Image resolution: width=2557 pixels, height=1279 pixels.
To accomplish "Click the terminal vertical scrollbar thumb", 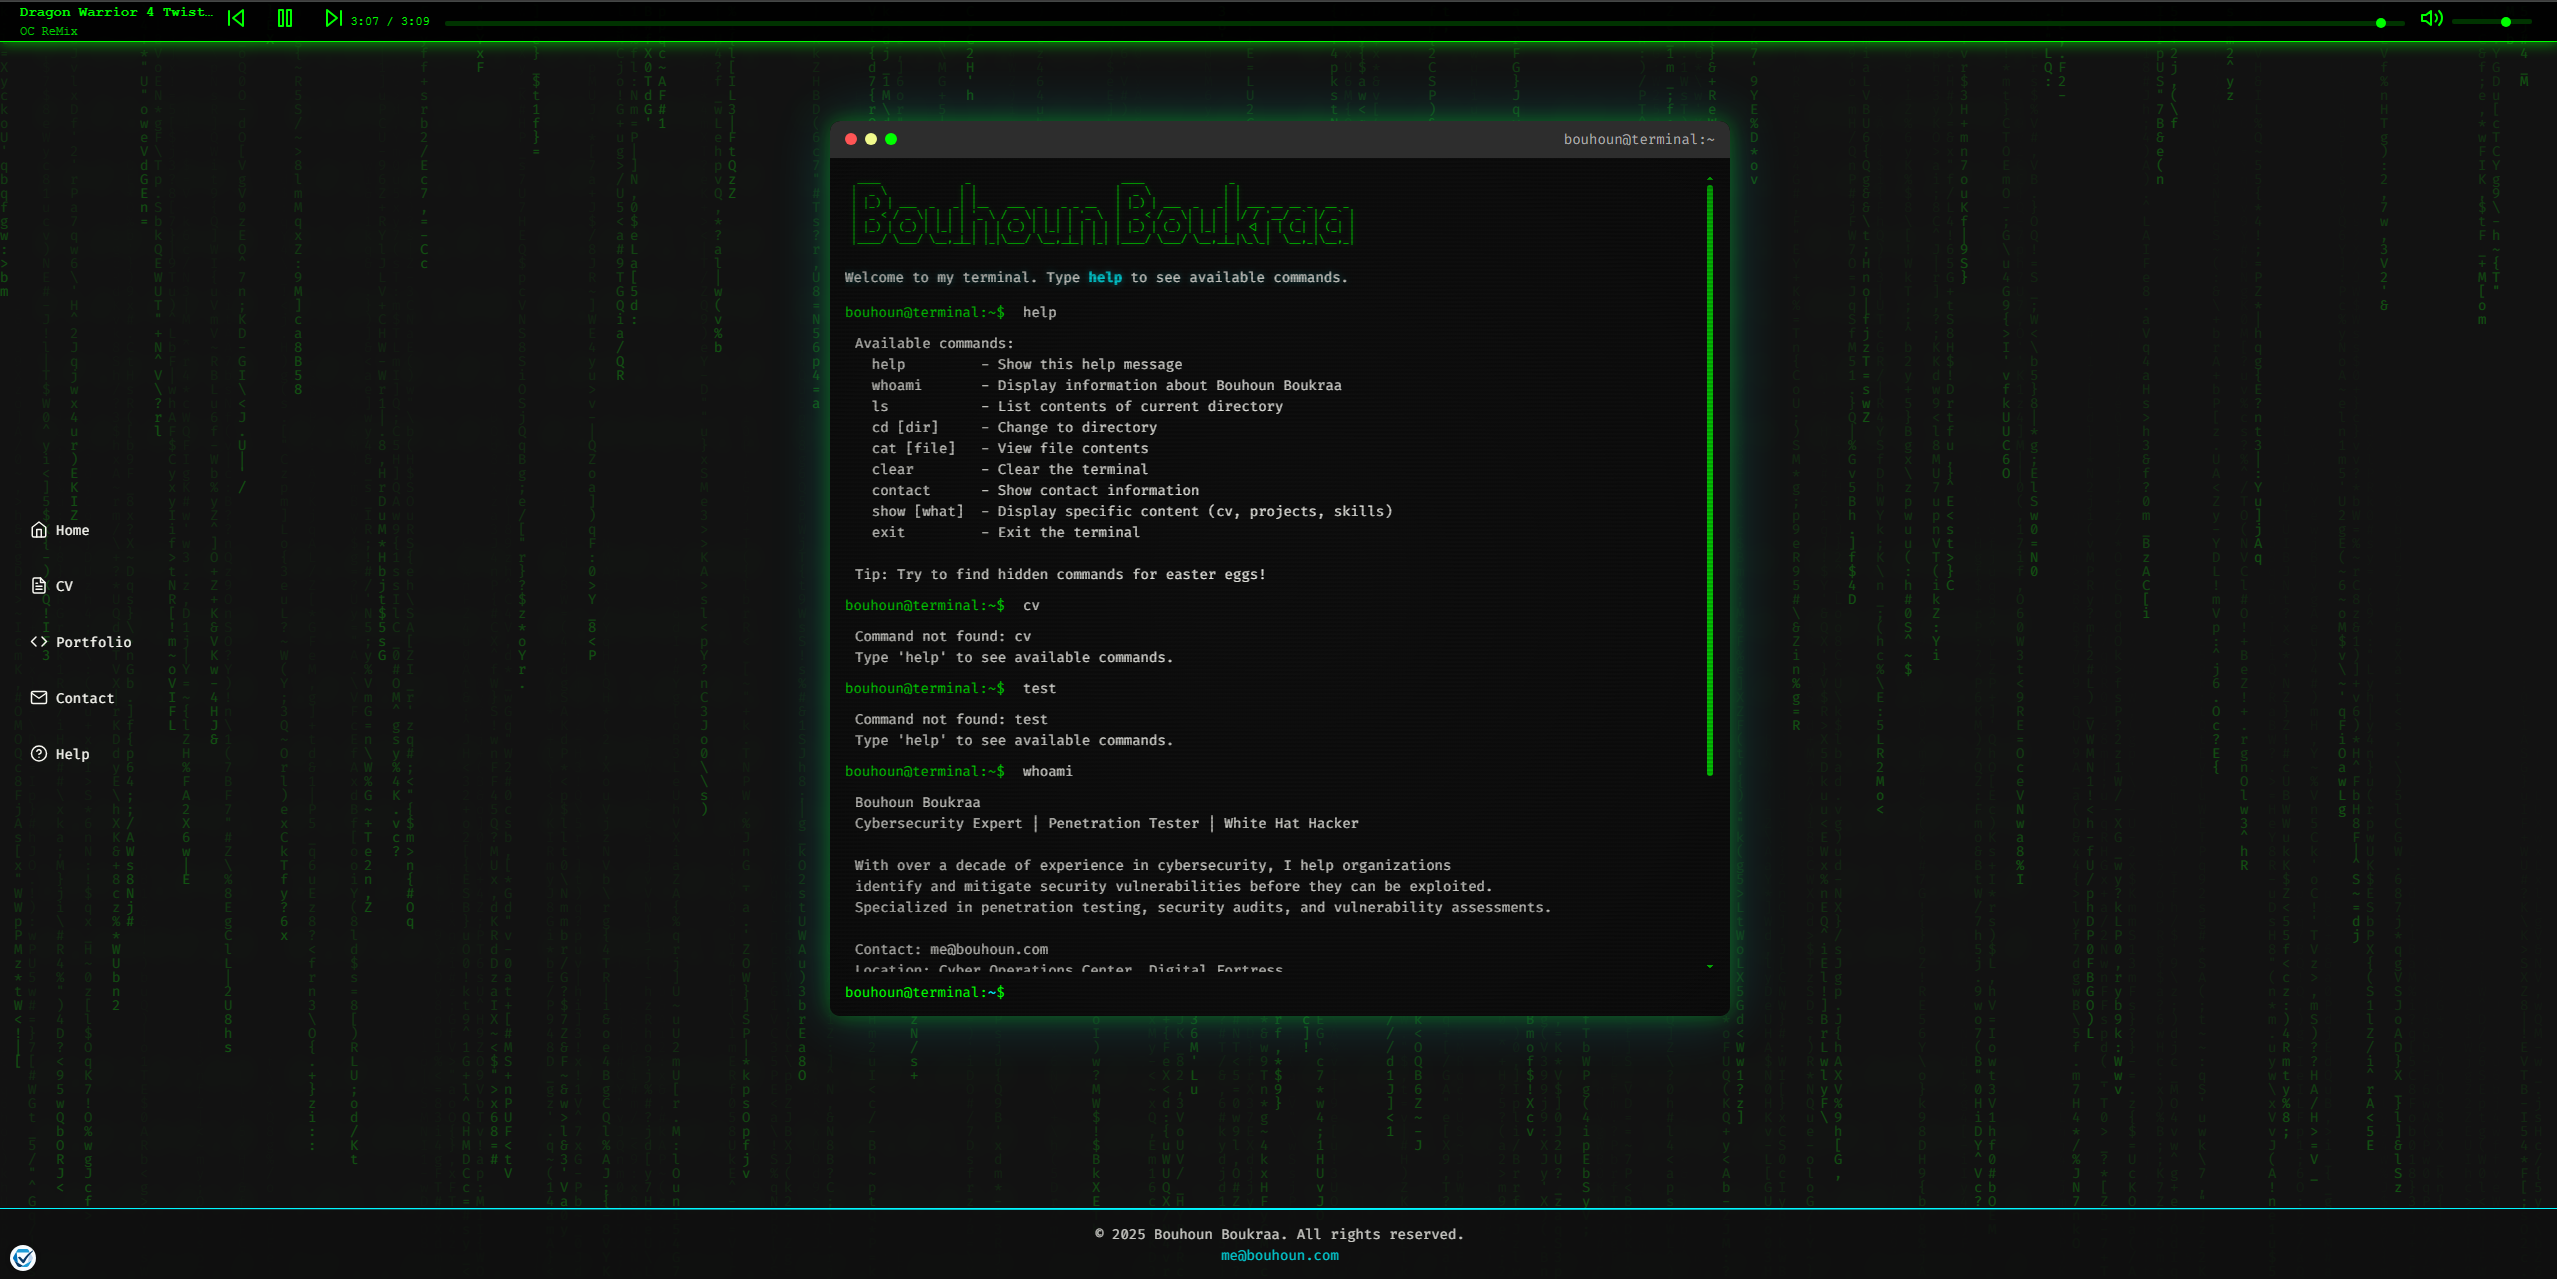I will pos(1710,480).
